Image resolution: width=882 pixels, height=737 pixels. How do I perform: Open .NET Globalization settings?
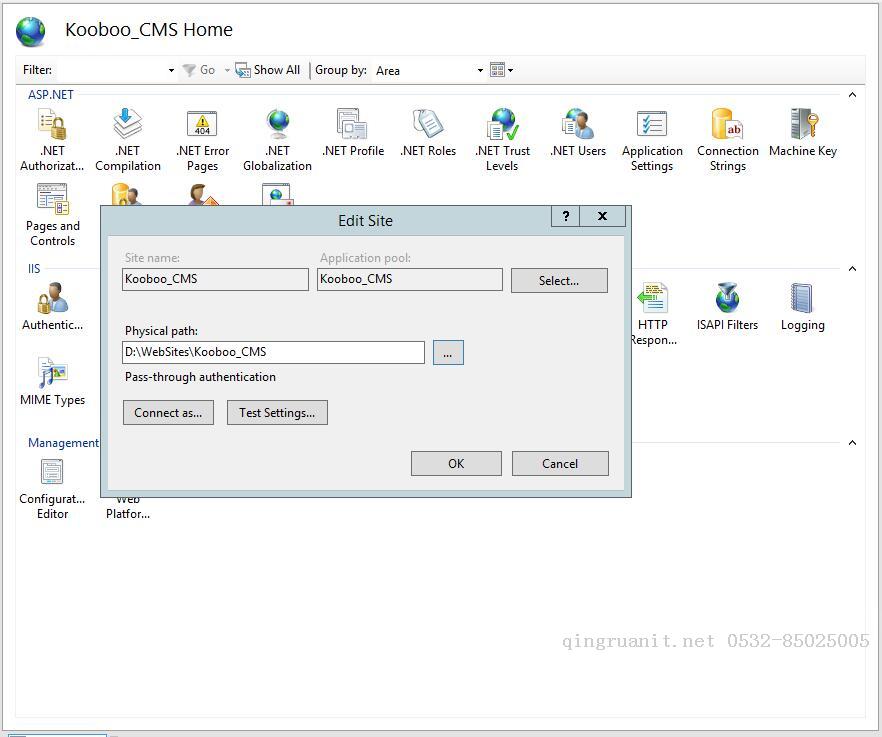point(277,140)
